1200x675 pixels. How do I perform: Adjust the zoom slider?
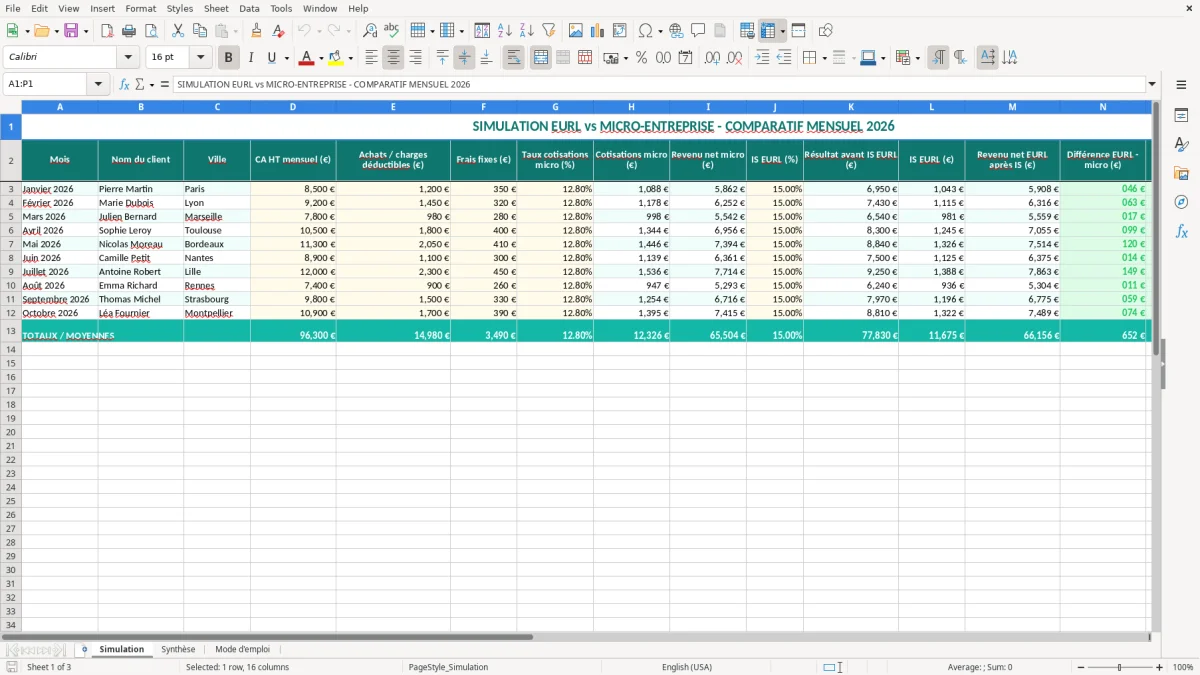[x=1120, y=667]
